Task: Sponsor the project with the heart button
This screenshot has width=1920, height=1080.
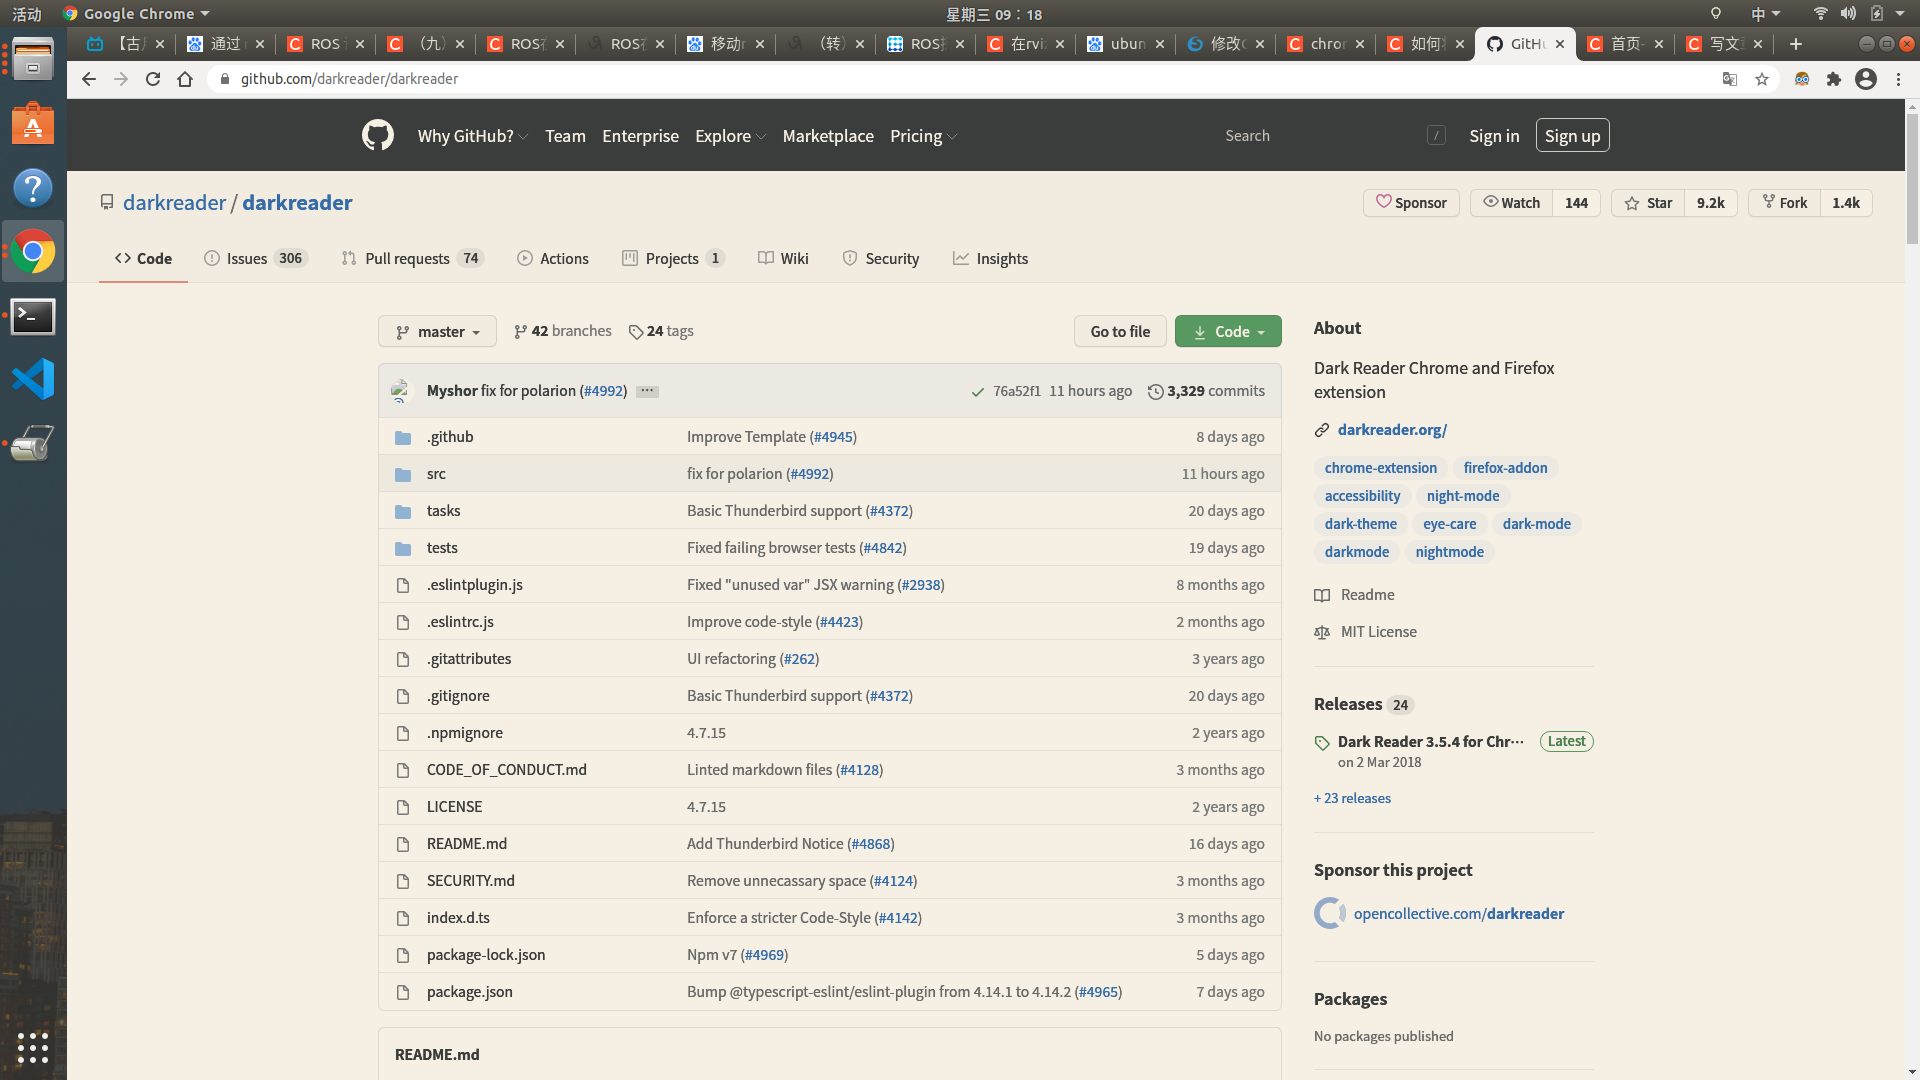Action: [x=1411, y=203]
